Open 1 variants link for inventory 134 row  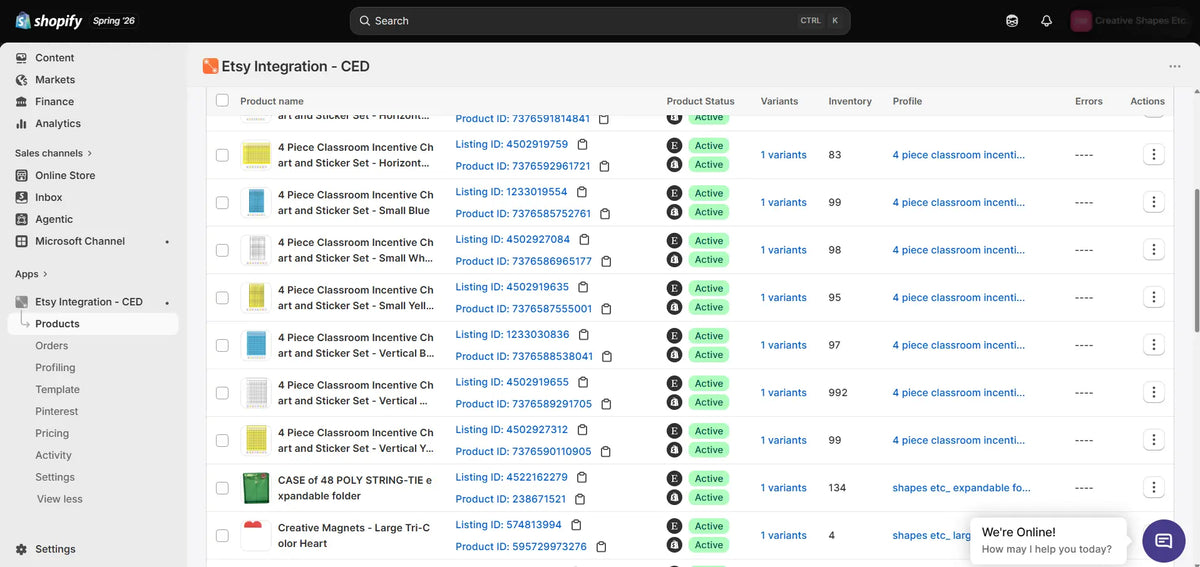[x=783, y=488]
